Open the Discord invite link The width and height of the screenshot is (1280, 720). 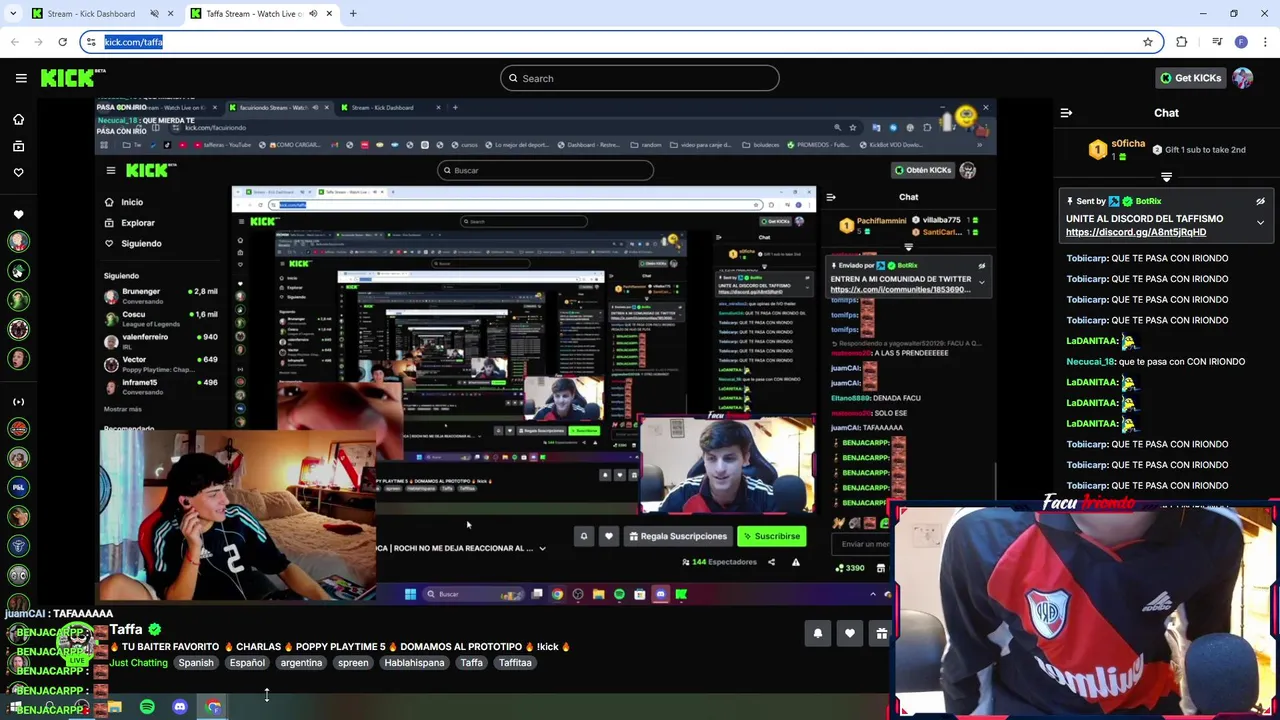point(1135,232)
